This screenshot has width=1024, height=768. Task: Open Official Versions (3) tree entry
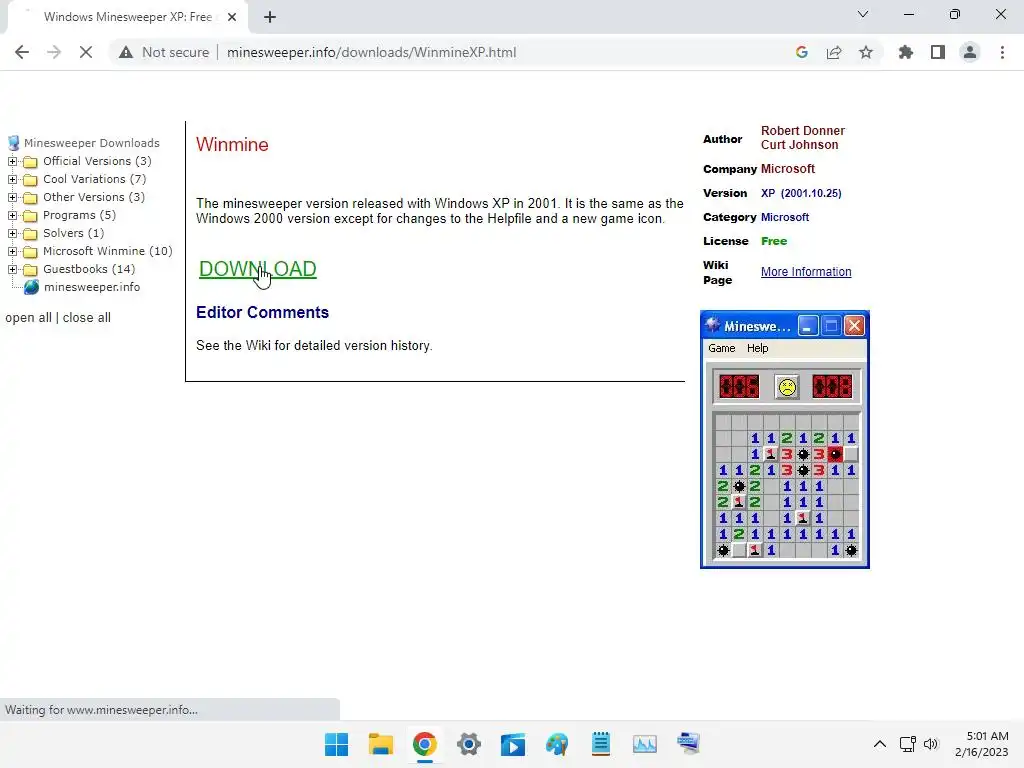[97, 161]
